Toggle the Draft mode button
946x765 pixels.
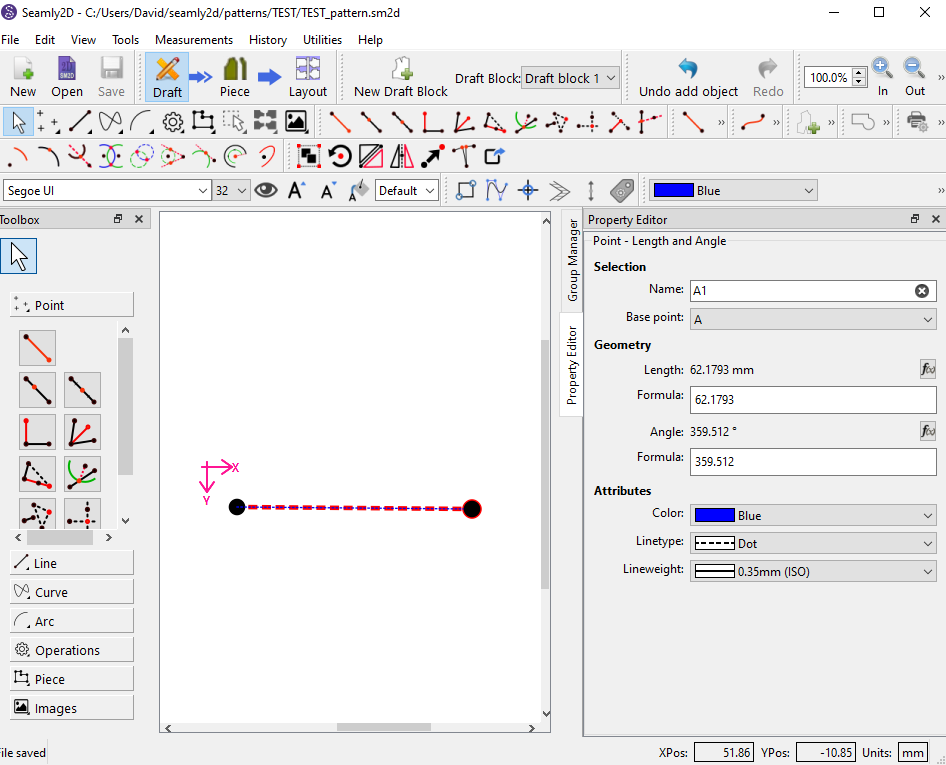[167, 76]
